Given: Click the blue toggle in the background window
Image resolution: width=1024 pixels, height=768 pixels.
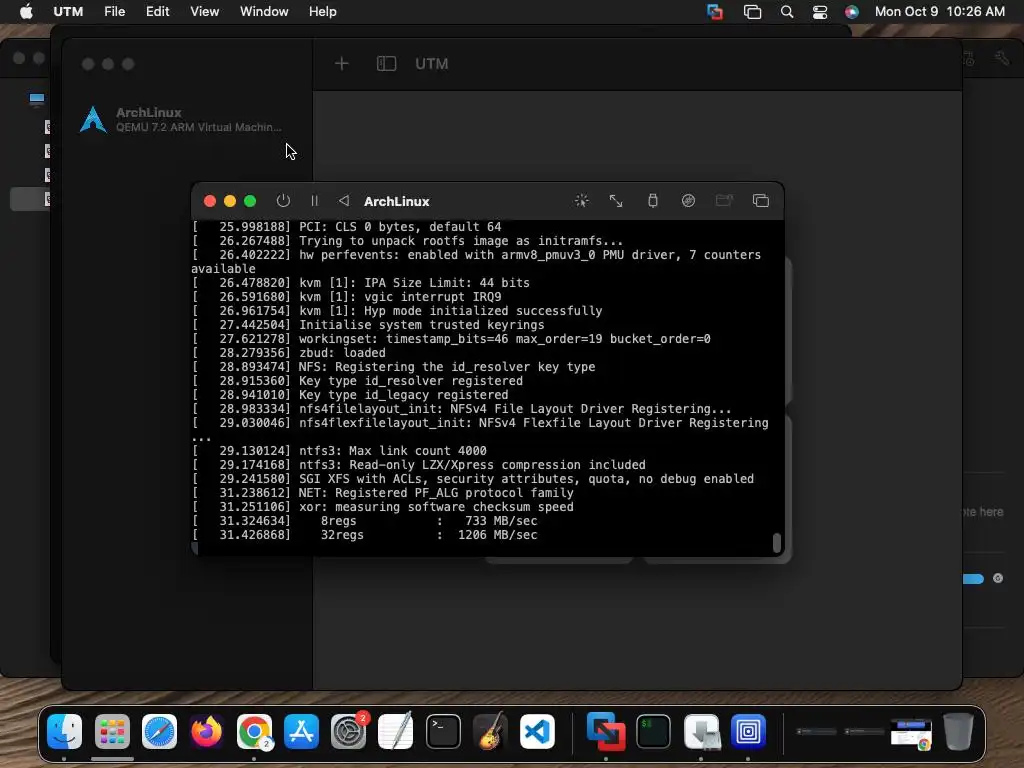Looking at the screenshot, I should pos(972,579).
